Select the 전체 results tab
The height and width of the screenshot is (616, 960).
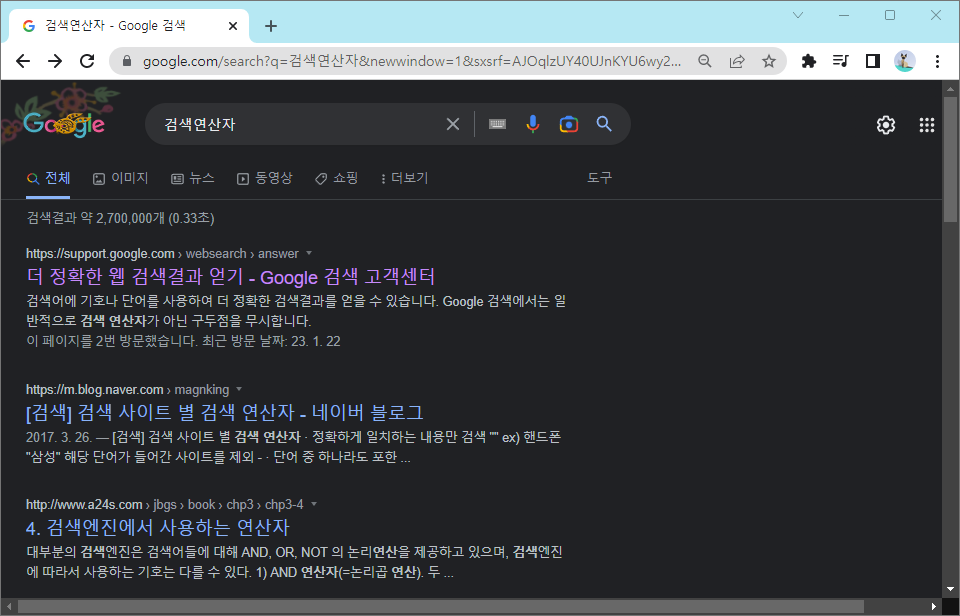click(48, 178)
